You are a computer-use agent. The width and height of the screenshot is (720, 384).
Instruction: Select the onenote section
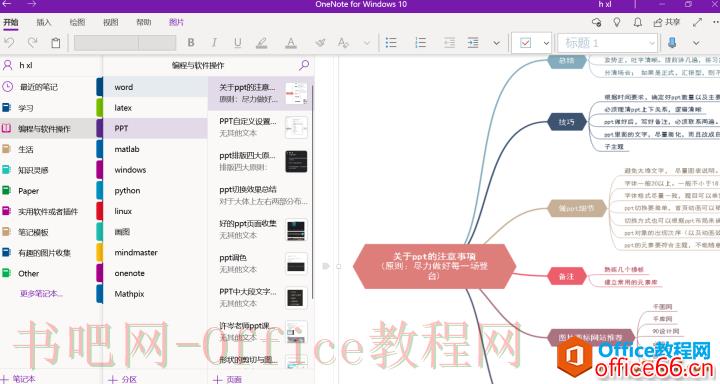tap(155, 273)
